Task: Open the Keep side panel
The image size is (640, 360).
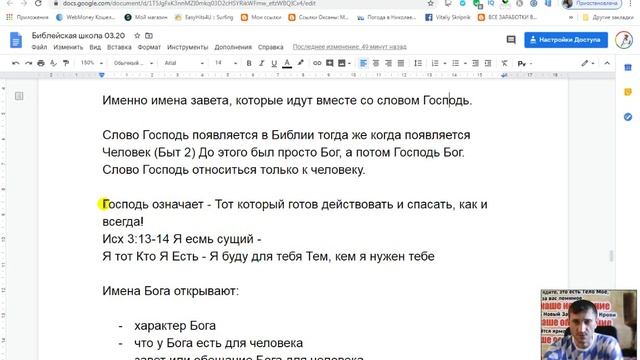Action: pyautogui.click(x=628, y=92)
